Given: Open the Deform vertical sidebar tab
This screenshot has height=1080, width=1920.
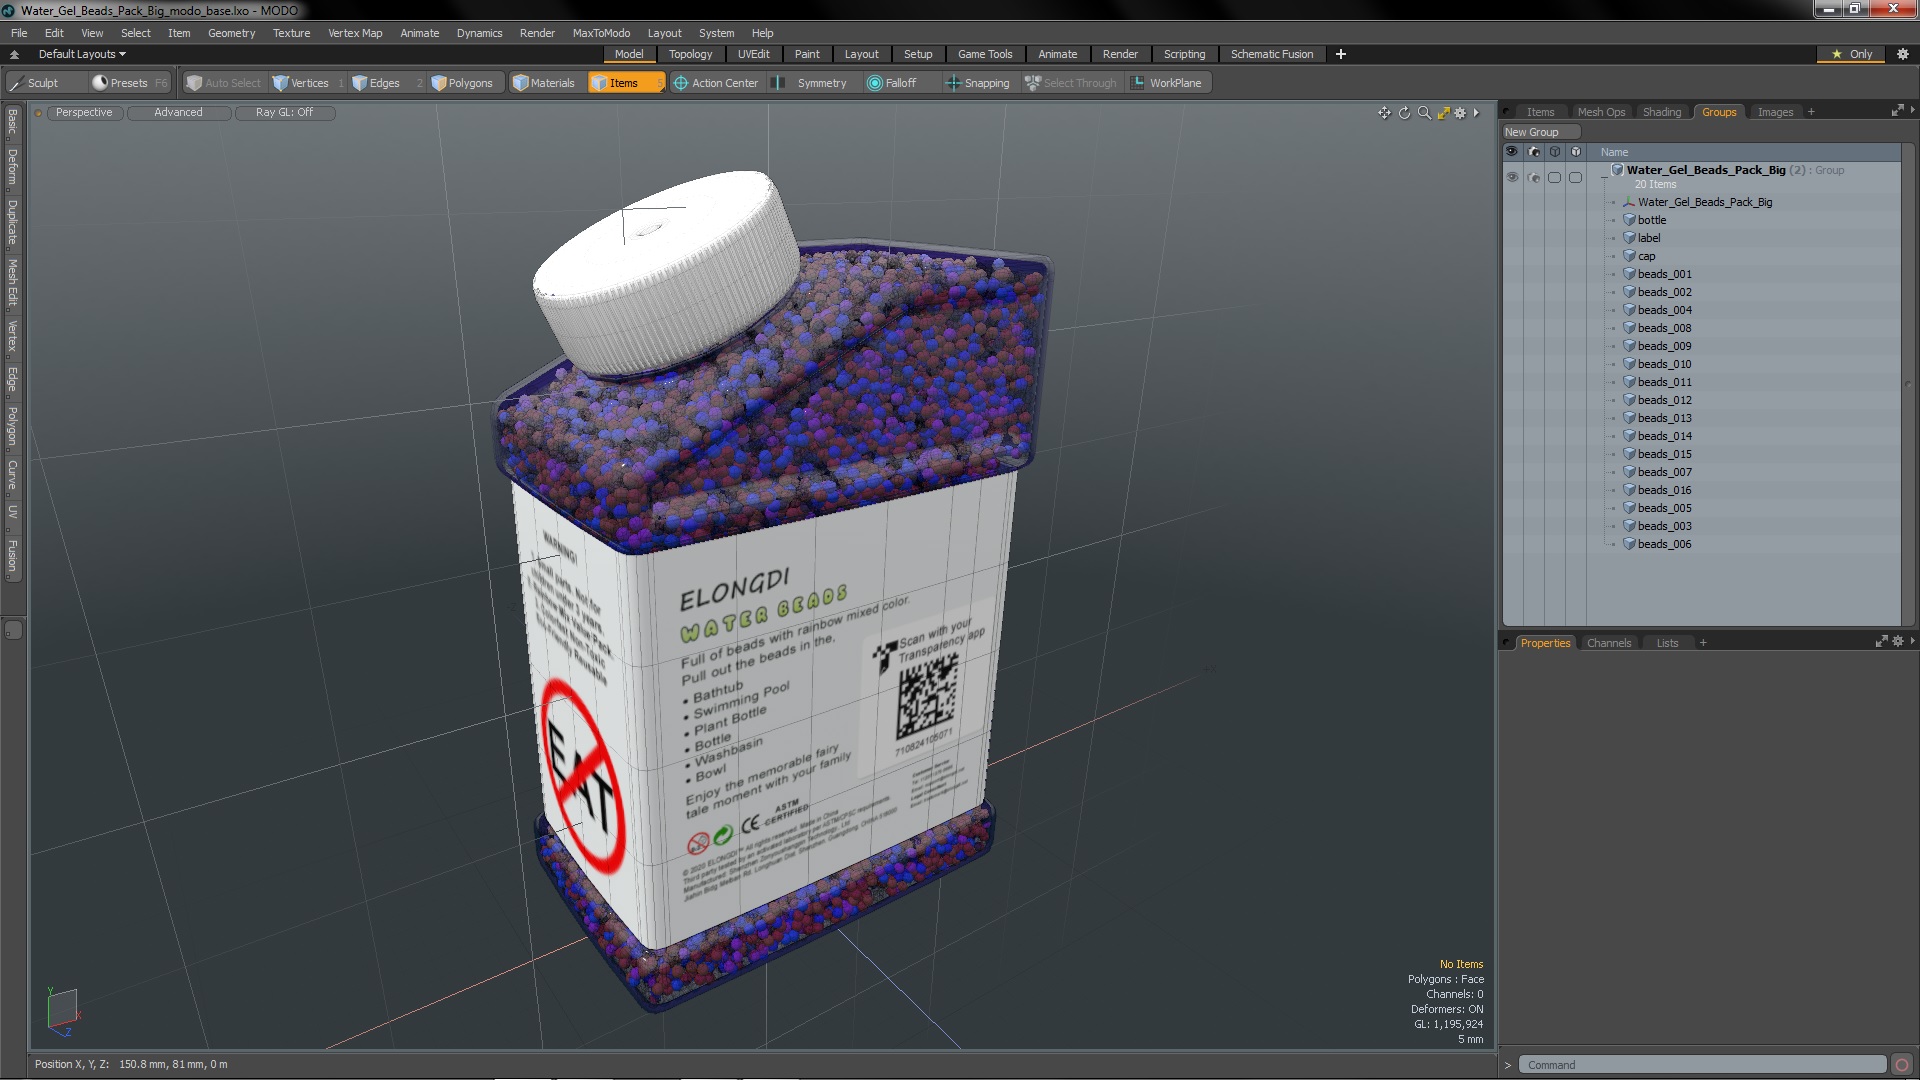Looking at the screenshot, I should click(12, 168).
